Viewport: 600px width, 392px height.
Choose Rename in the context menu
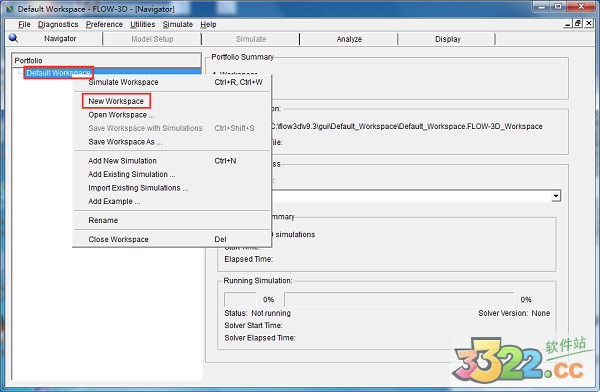tap(103, 220)
